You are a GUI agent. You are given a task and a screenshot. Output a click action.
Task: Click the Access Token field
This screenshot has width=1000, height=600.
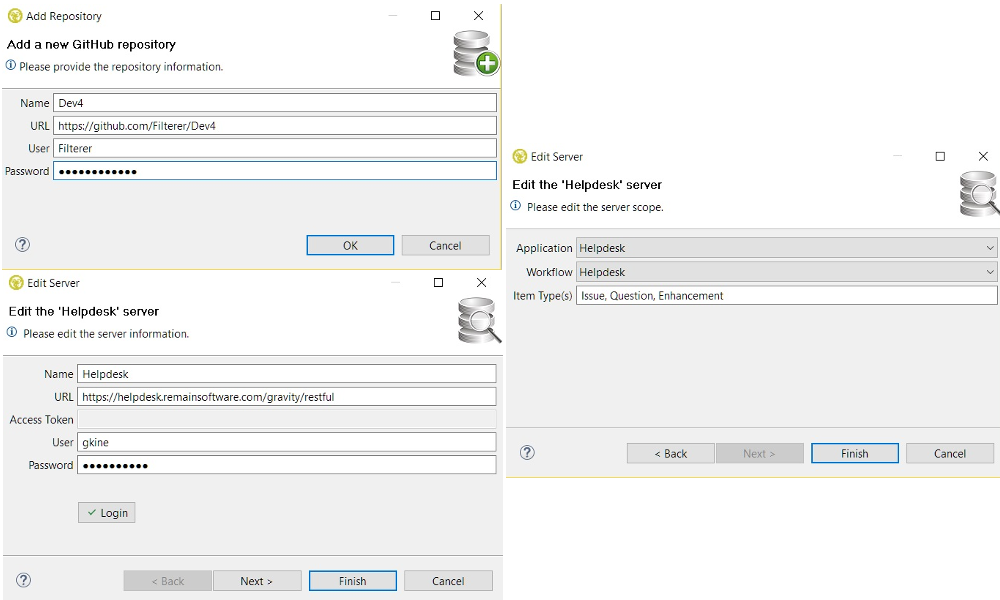click(286, 419)
